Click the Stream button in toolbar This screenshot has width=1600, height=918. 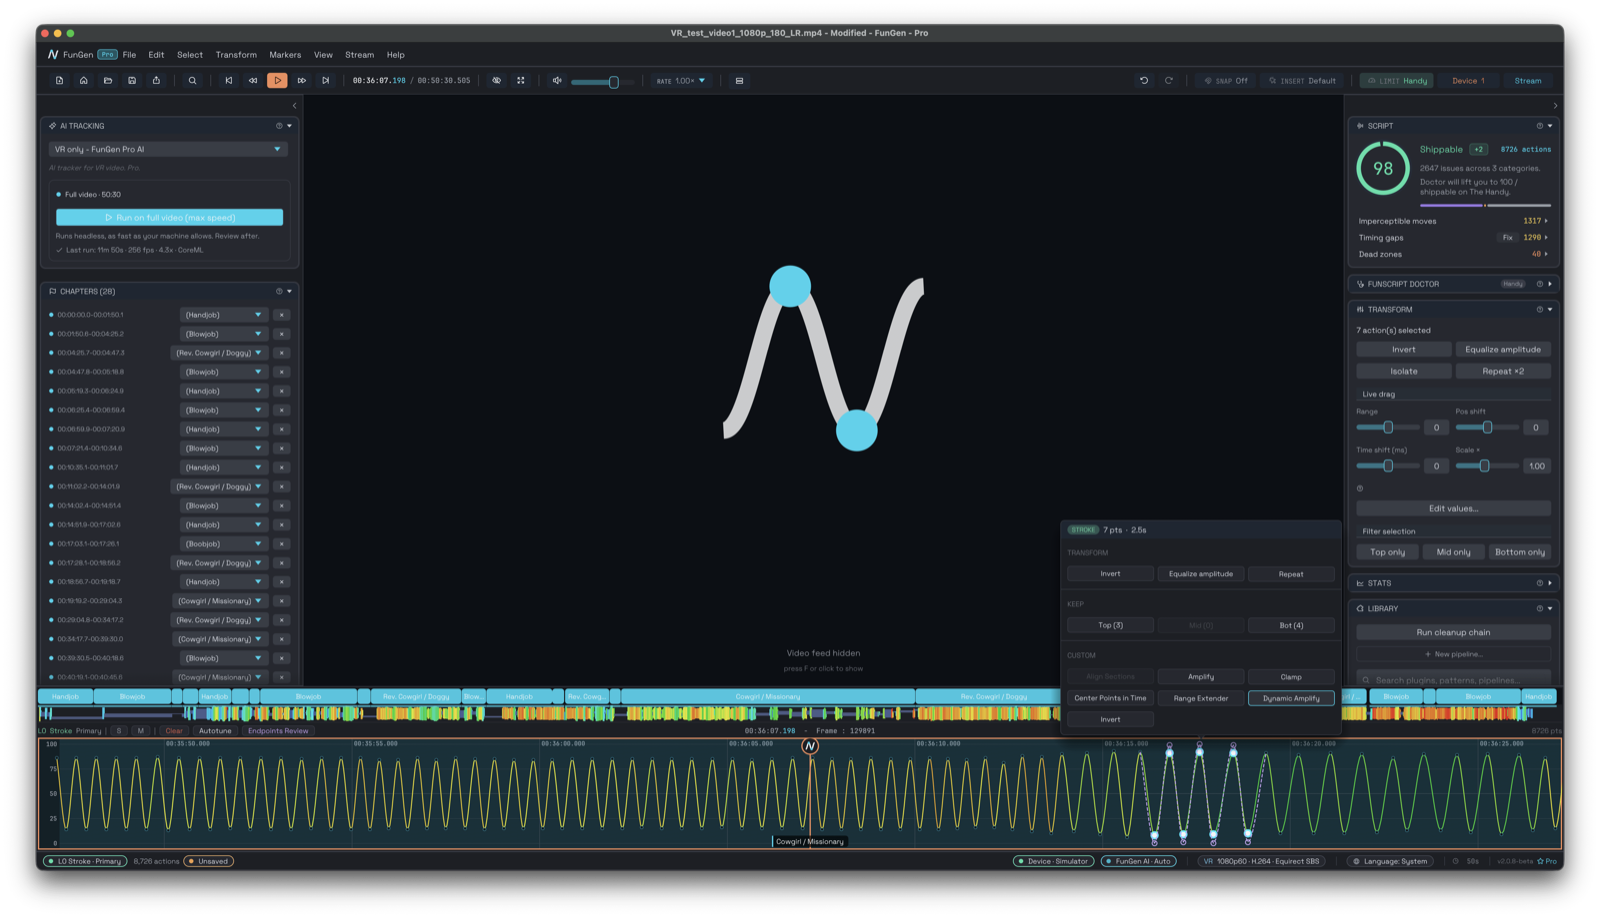coord(1528,81)
